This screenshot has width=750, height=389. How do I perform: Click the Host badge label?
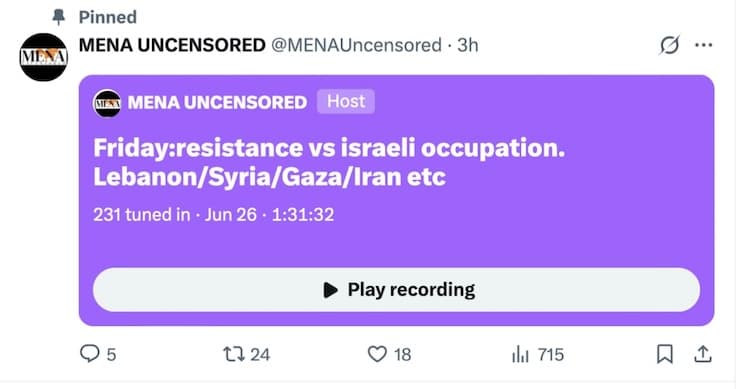coord(346,101)
